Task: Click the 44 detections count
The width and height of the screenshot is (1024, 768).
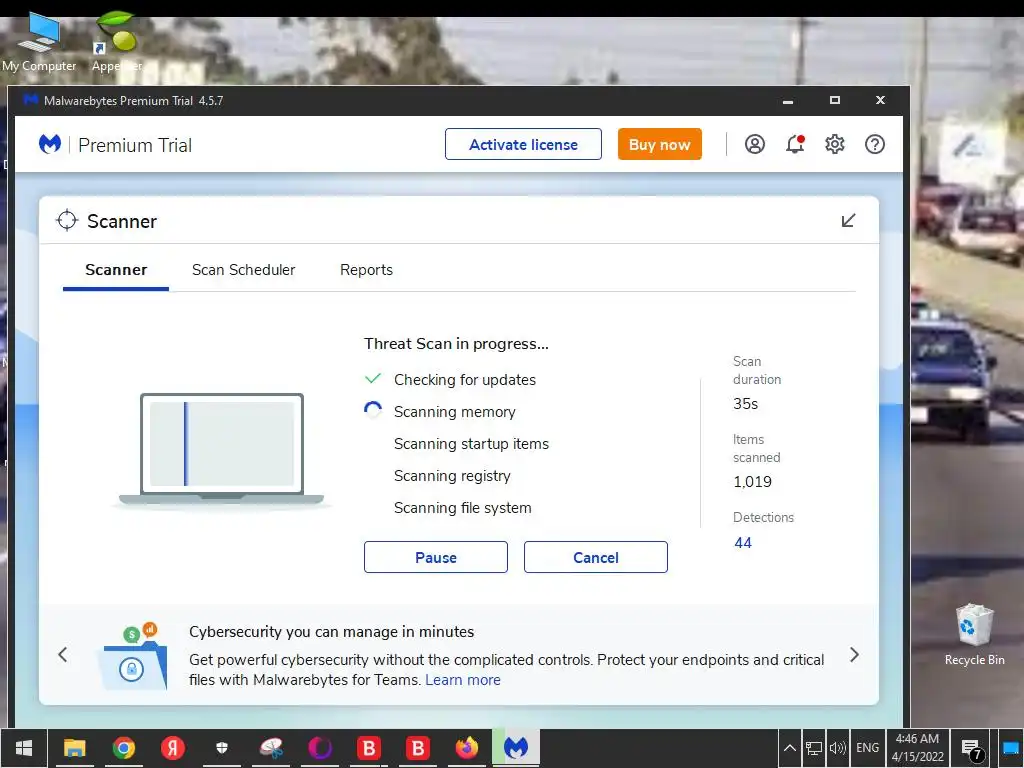Action: click(x=743, y=543)
